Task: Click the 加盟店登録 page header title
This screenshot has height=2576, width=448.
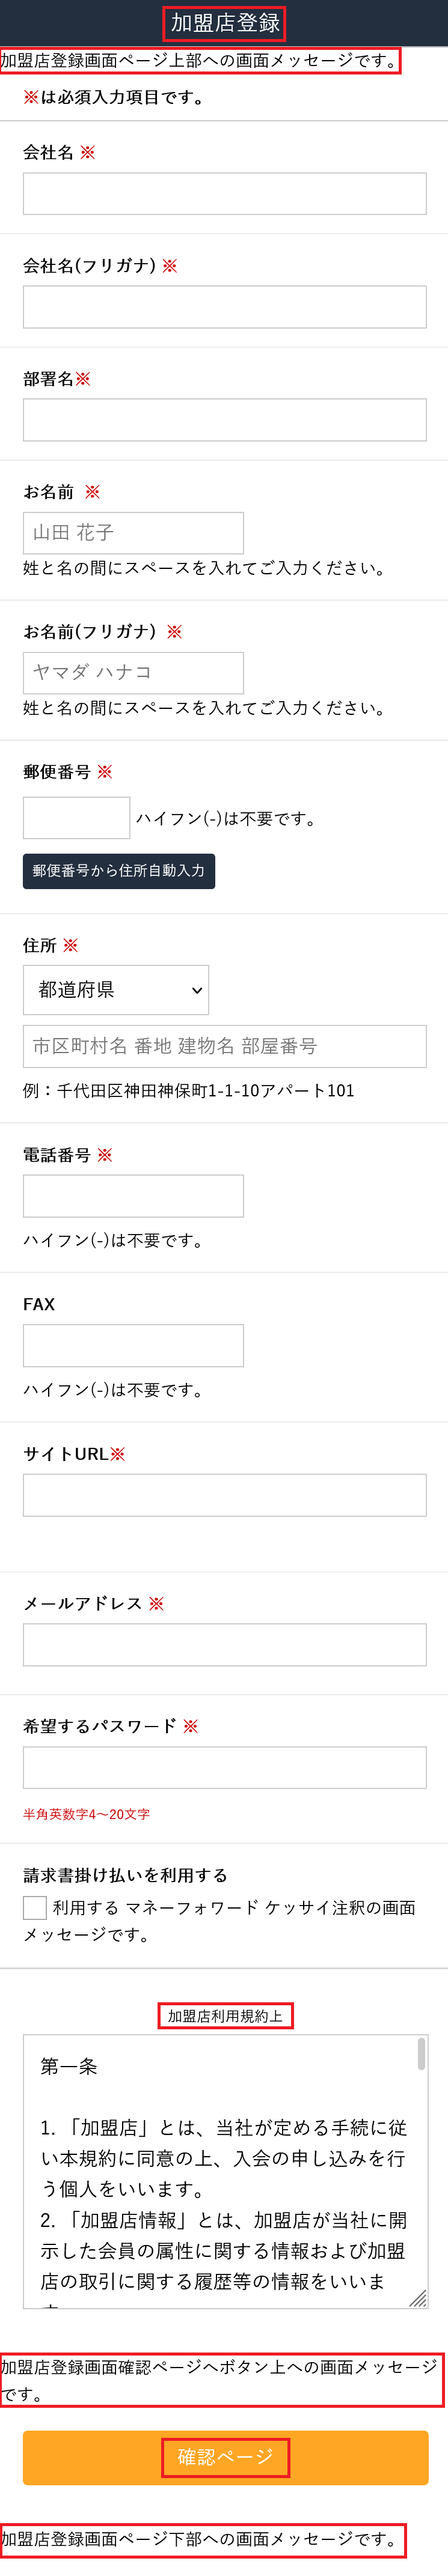Action: (224, 23)
